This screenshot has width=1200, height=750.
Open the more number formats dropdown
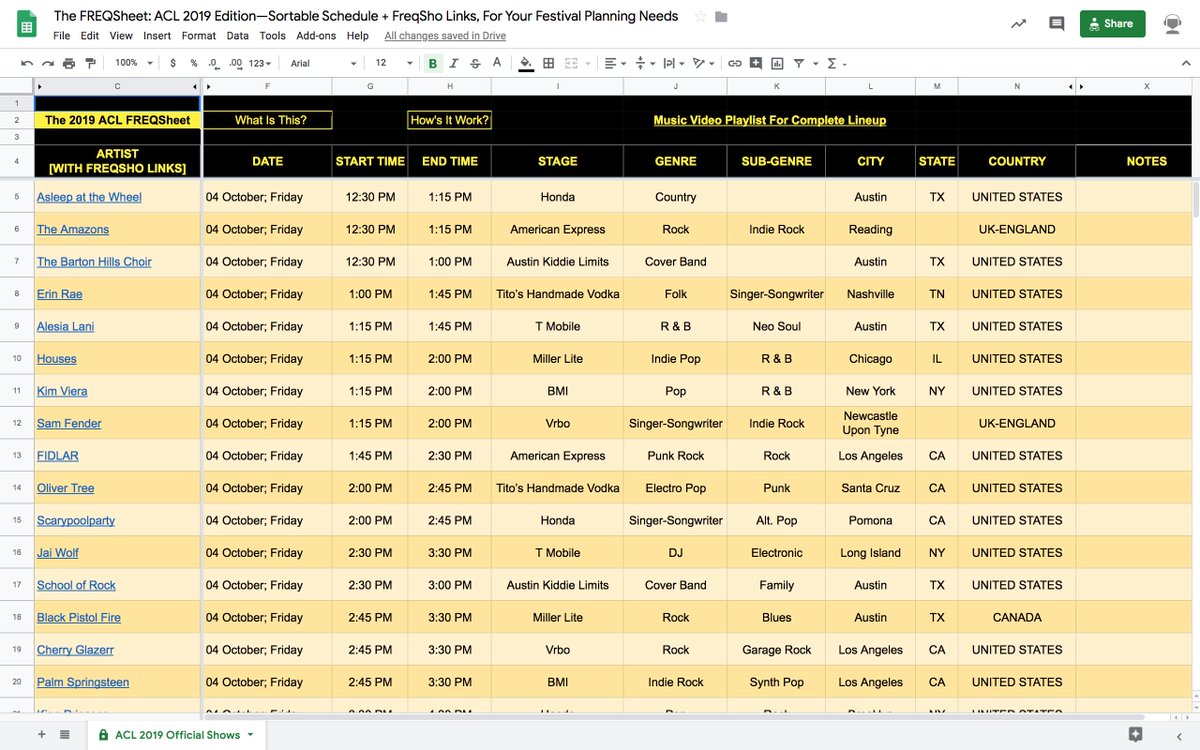click(x=260, y=63)
